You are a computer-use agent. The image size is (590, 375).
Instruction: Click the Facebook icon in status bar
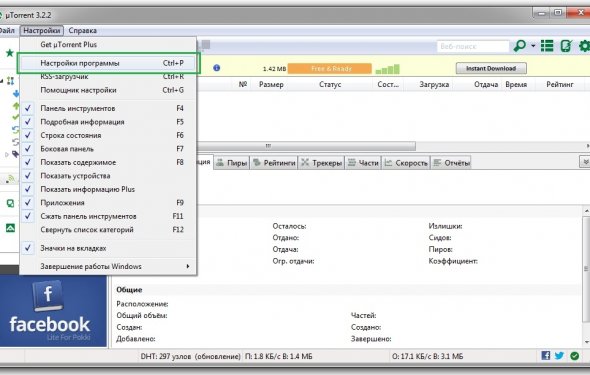click(546, 355)
